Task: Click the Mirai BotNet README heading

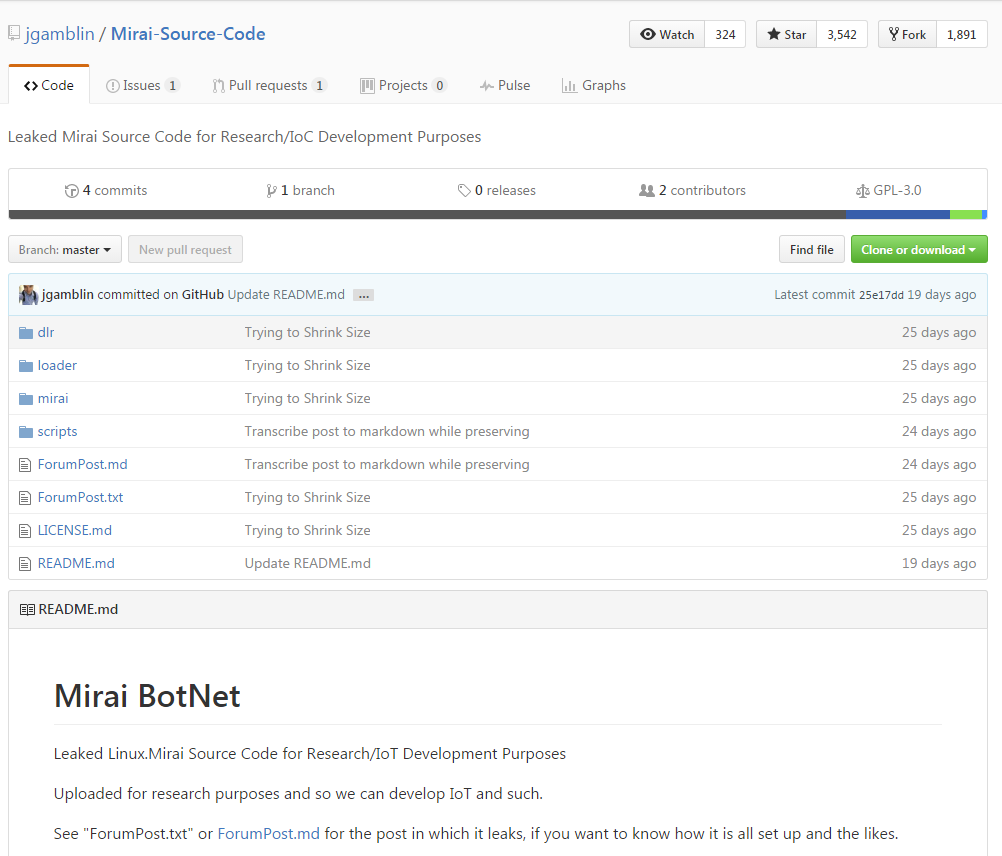Action: click(x=147, y=696)
